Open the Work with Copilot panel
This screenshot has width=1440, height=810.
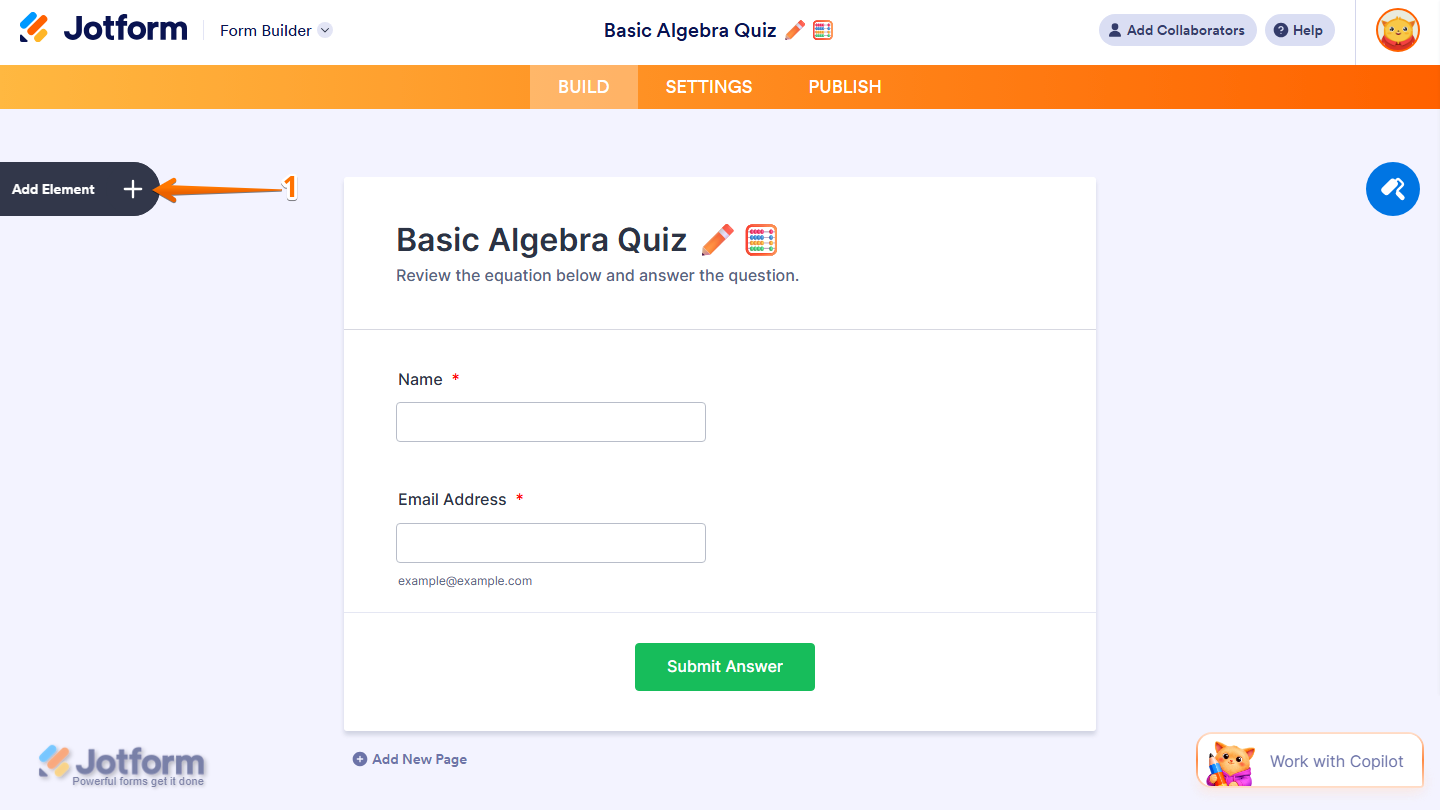(x=1336, y=761)
